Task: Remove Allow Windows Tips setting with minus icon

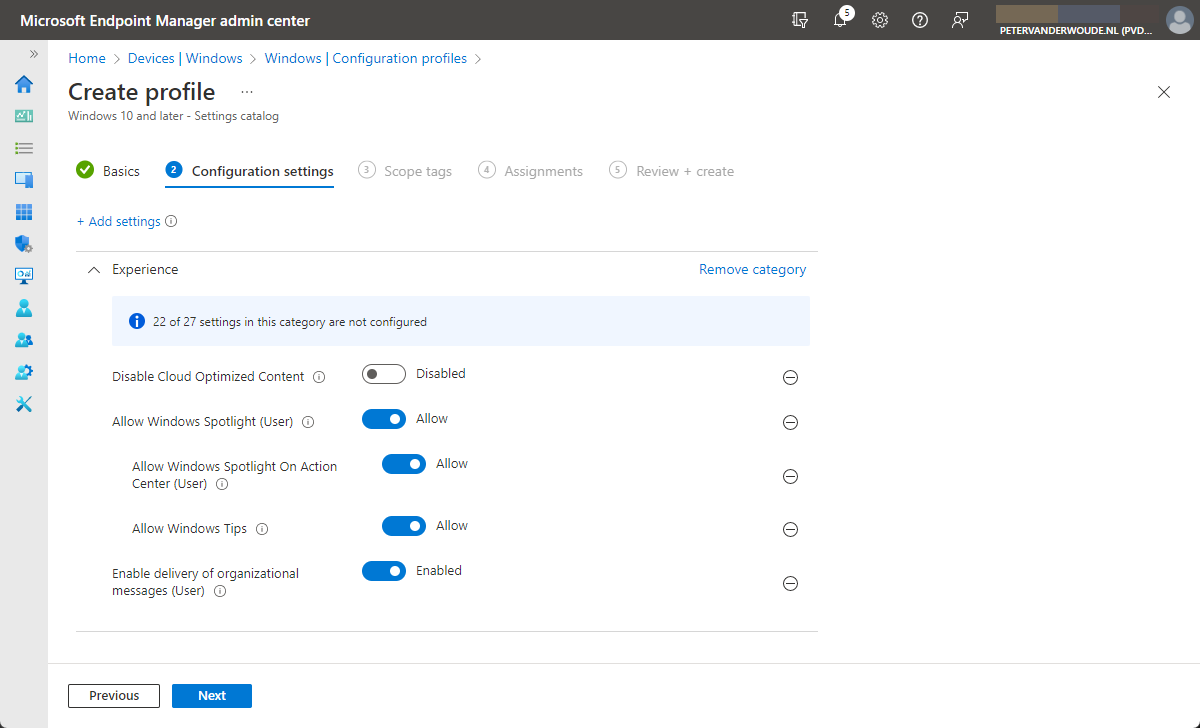Action: pyautogui.click(x=790, y=530)
